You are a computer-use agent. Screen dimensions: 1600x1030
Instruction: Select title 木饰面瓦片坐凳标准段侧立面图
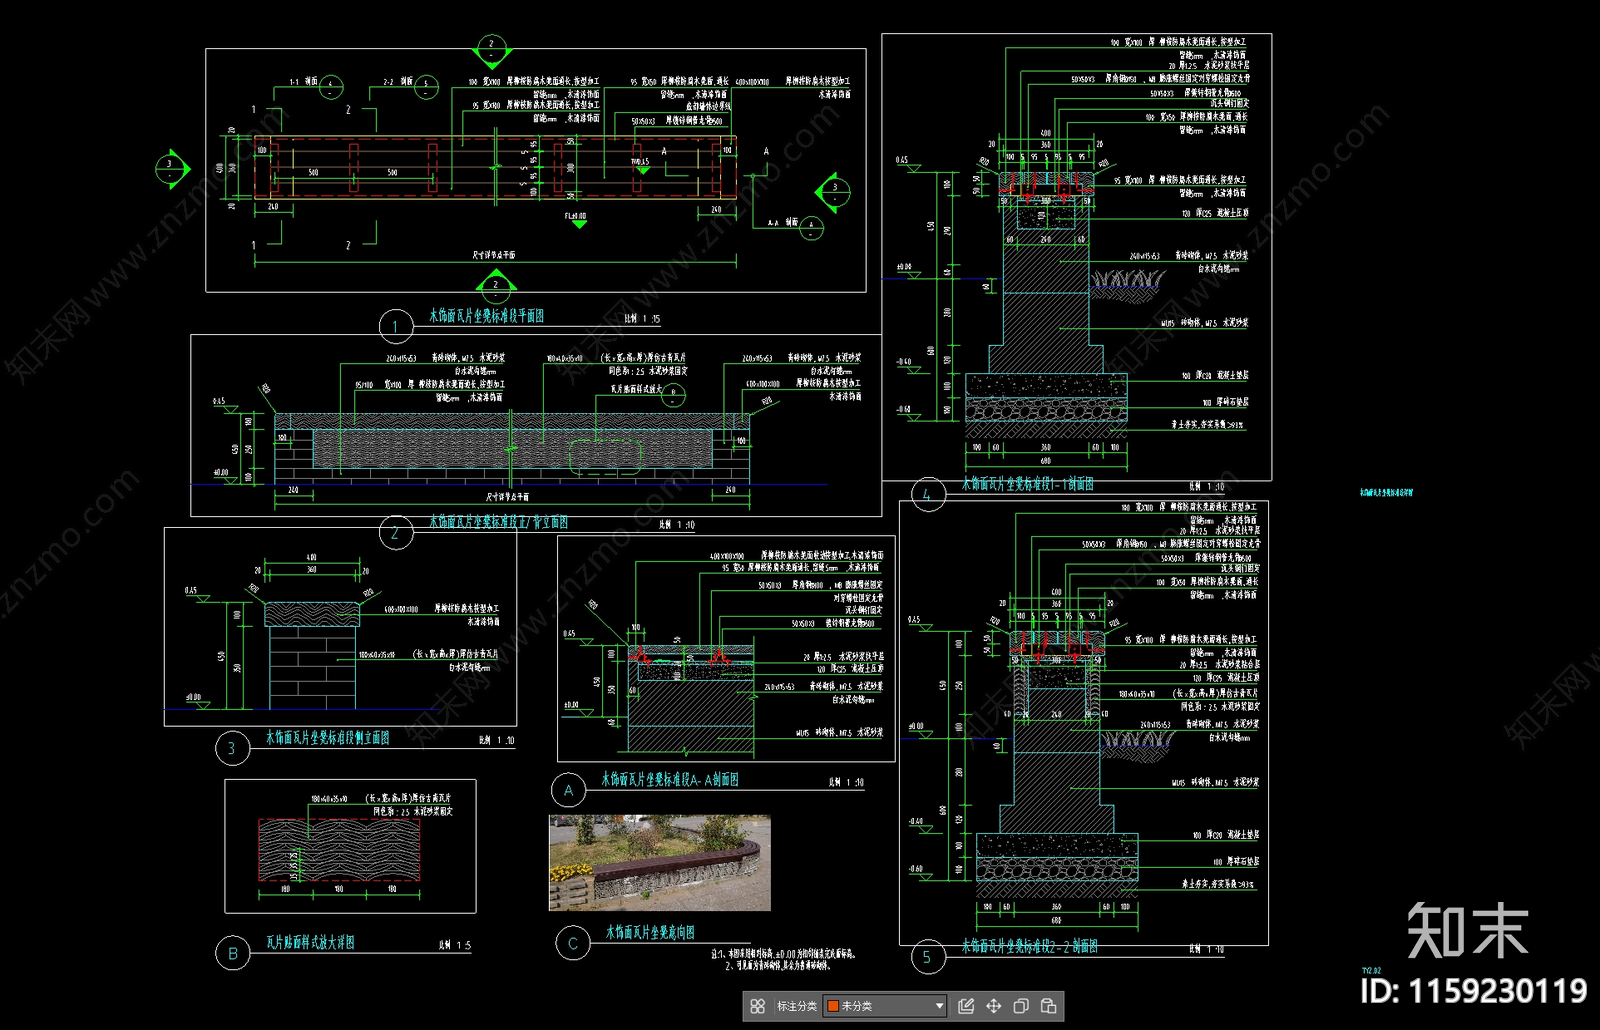[328, 738]
